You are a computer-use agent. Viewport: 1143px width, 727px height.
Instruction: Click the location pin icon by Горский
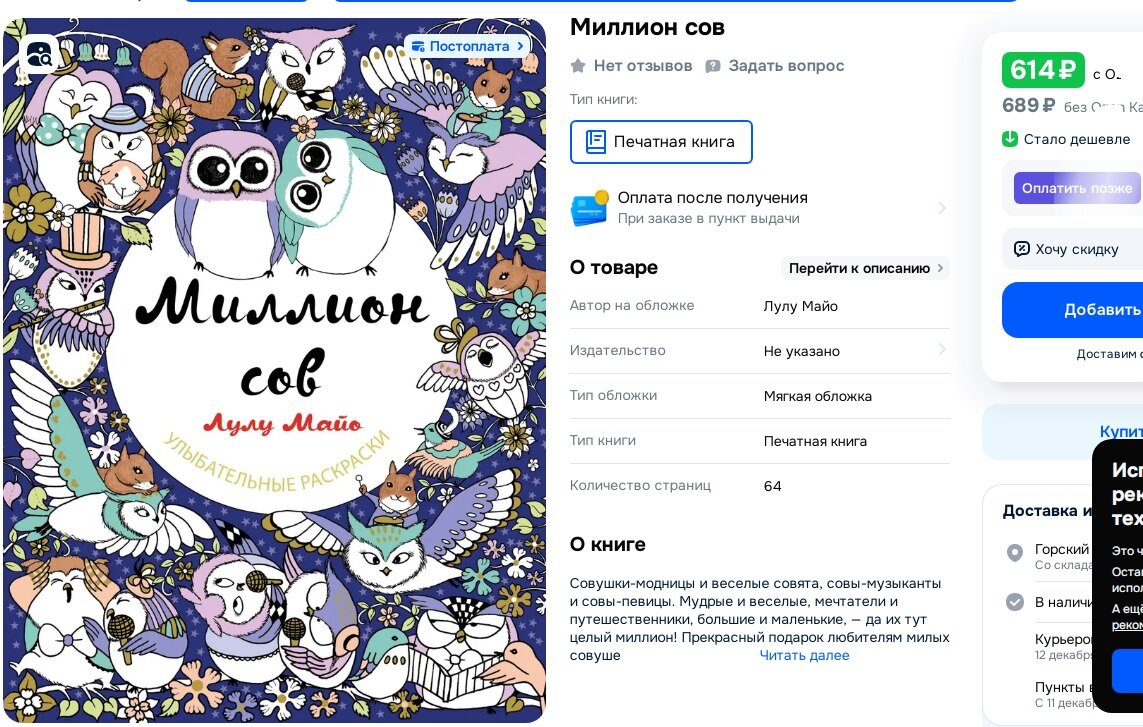click(1015, 553)
